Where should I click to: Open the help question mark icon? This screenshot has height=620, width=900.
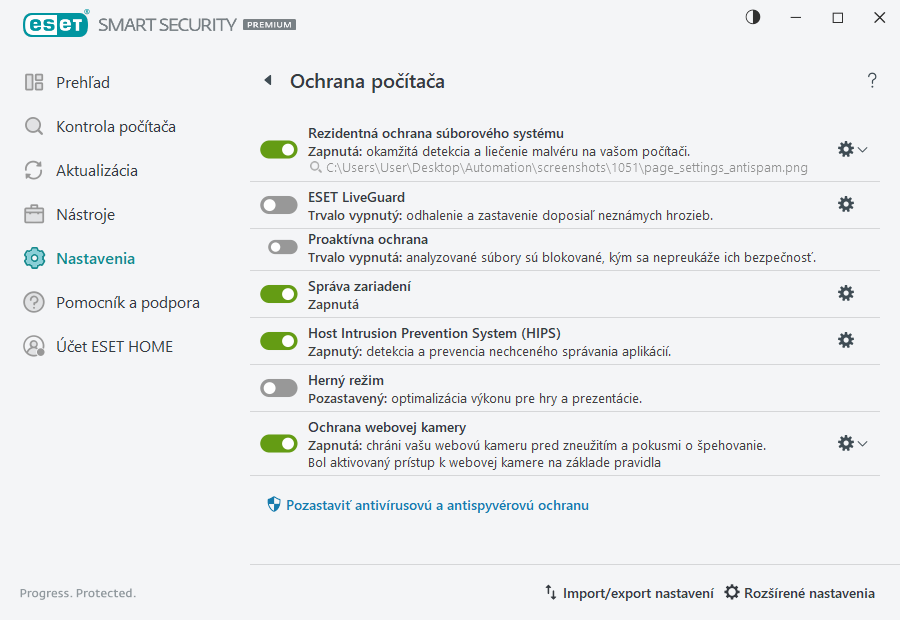pyautogui.click(x=871, y=80)
